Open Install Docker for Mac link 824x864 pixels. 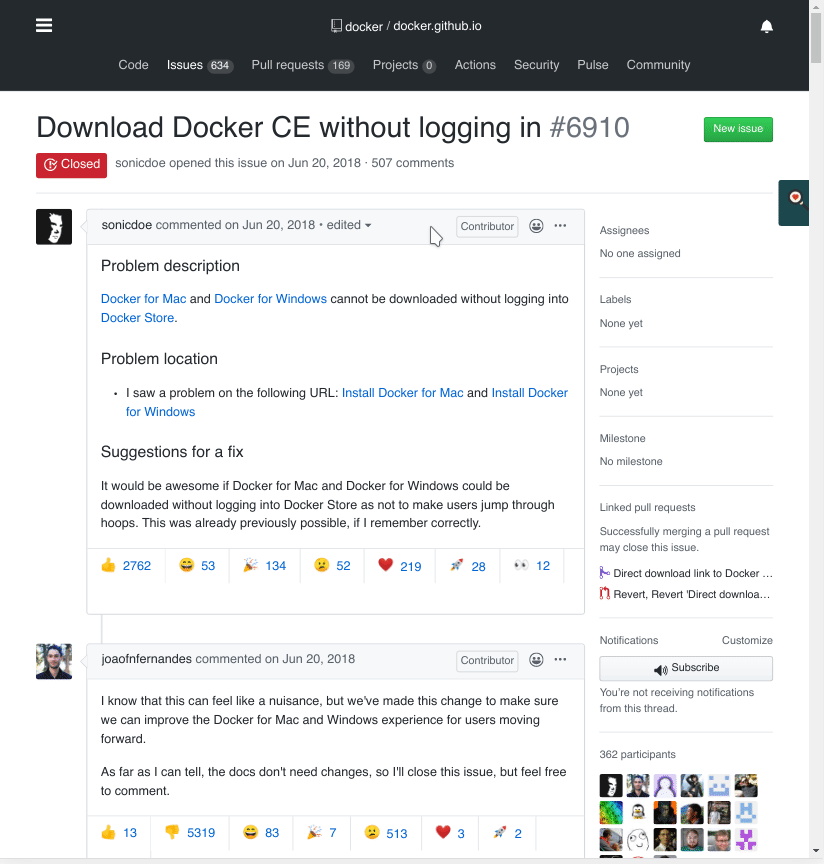tap(402, 393)
